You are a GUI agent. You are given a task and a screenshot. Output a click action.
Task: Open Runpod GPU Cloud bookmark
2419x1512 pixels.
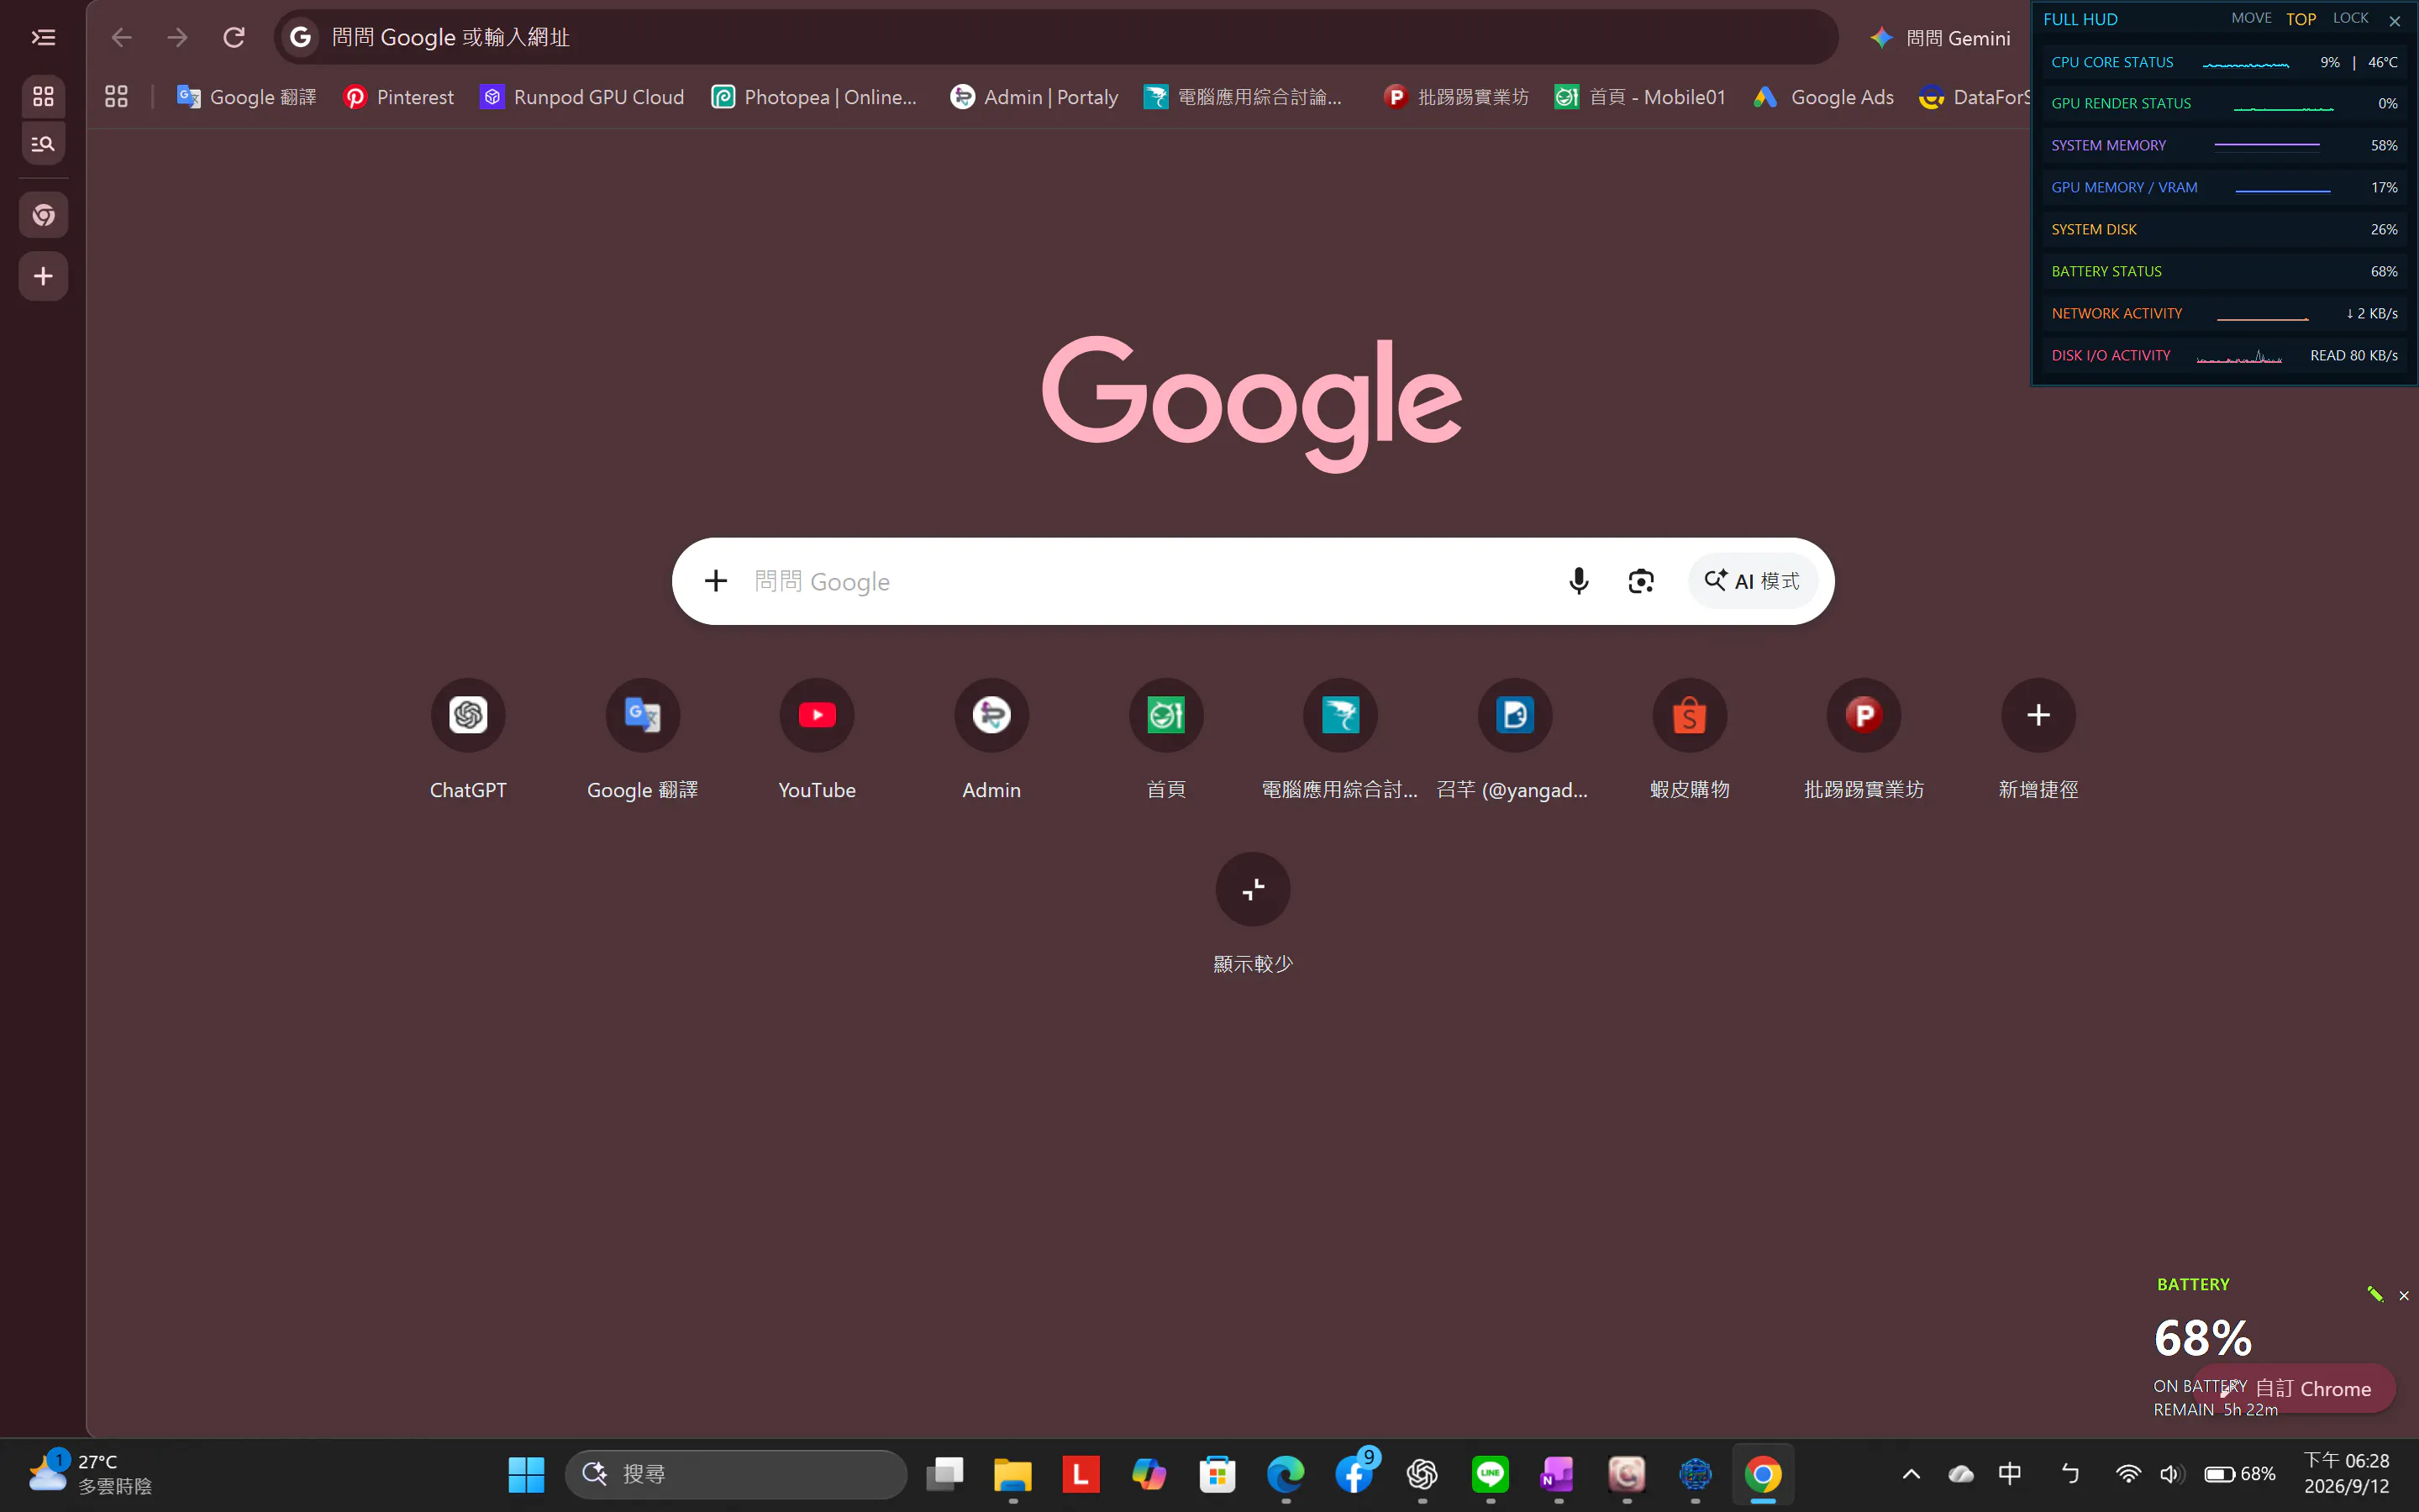pyautogui.click(x=582, y=97)
